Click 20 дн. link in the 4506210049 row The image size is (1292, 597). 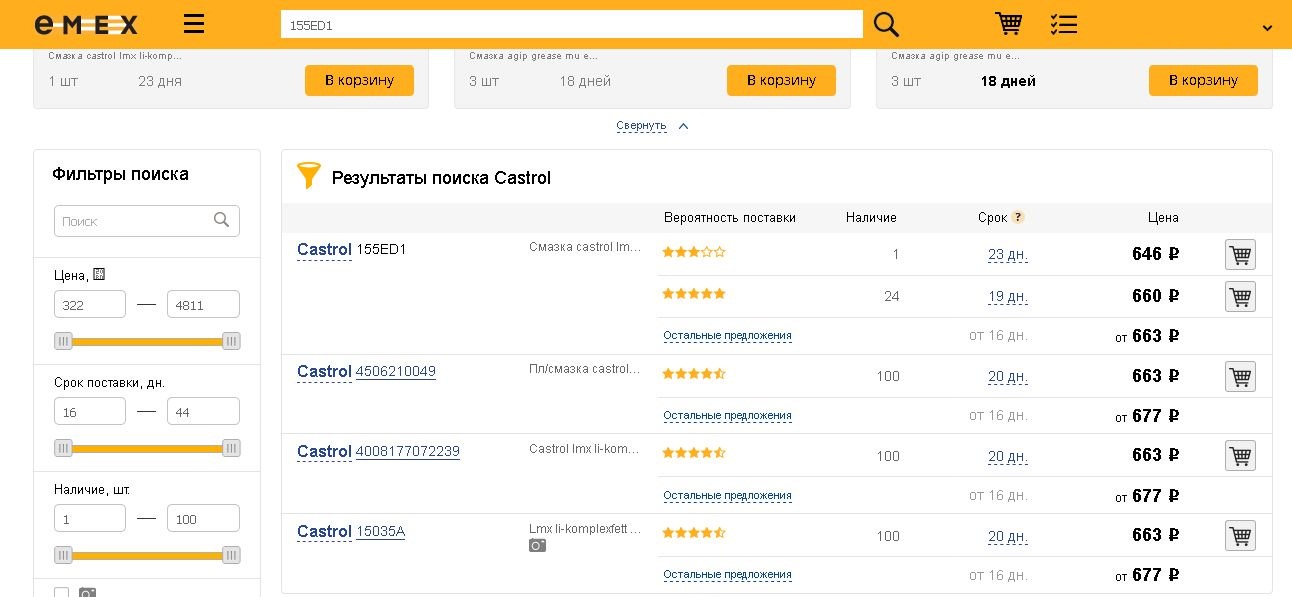click(x=1008, y=376)
